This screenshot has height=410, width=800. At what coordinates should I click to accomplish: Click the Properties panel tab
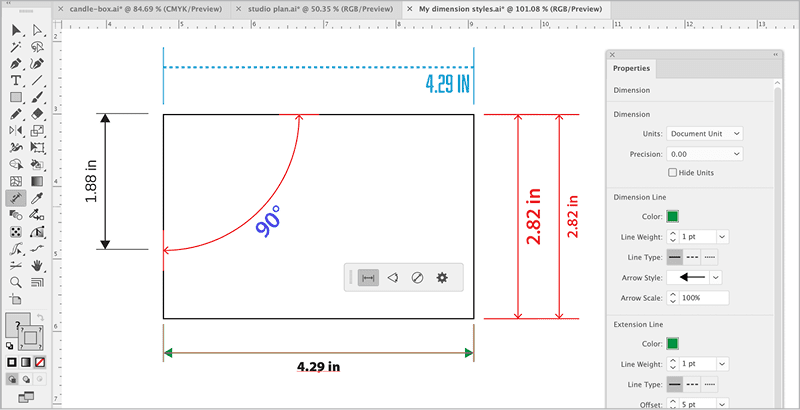[631, 69]
